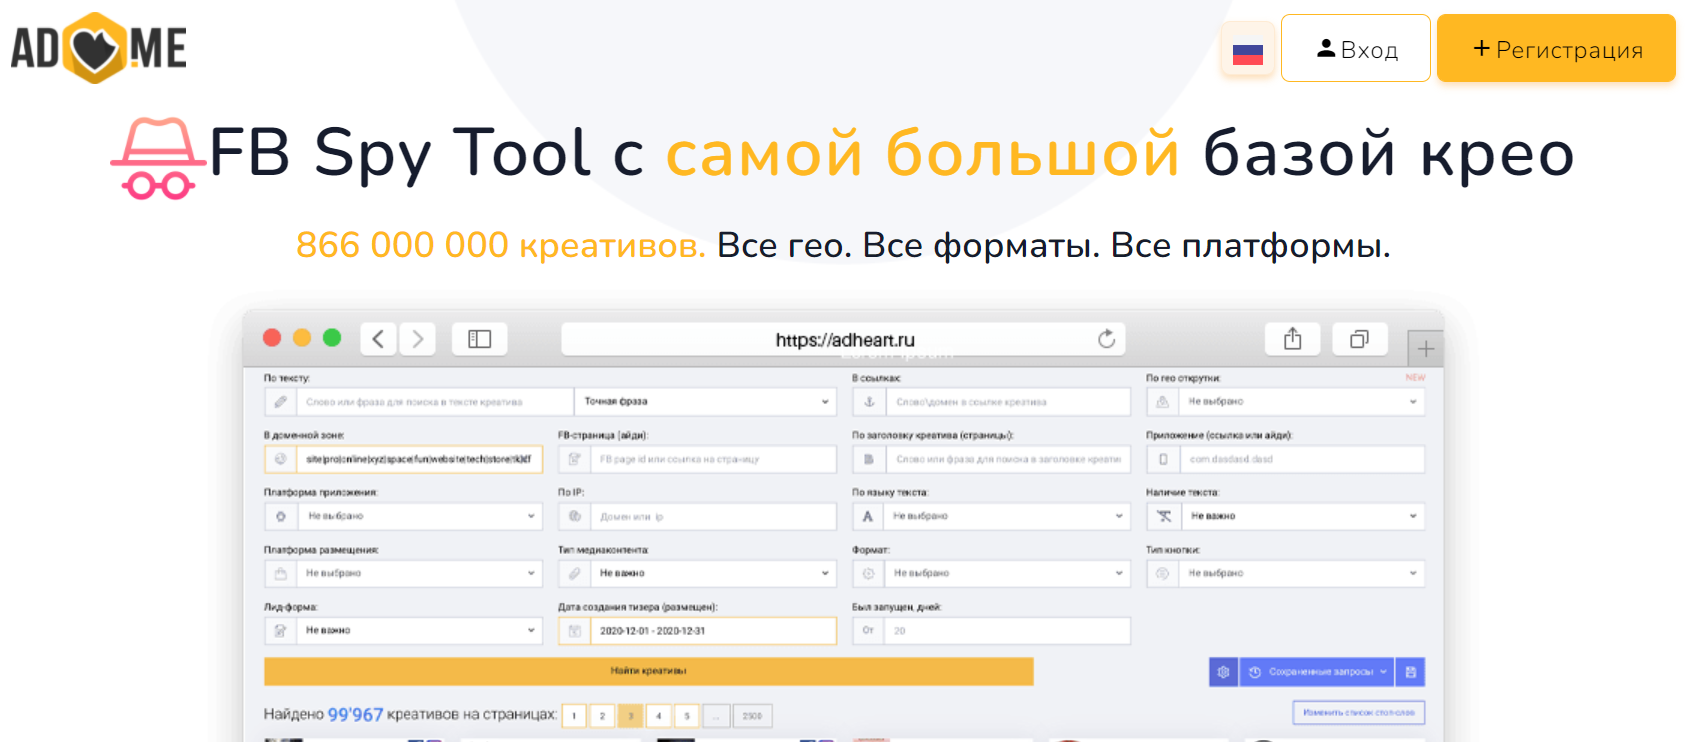This screenshot has width=1693, height=742.
Task: Click the calendar icon beside date field
Action: (x=575, y=631)
